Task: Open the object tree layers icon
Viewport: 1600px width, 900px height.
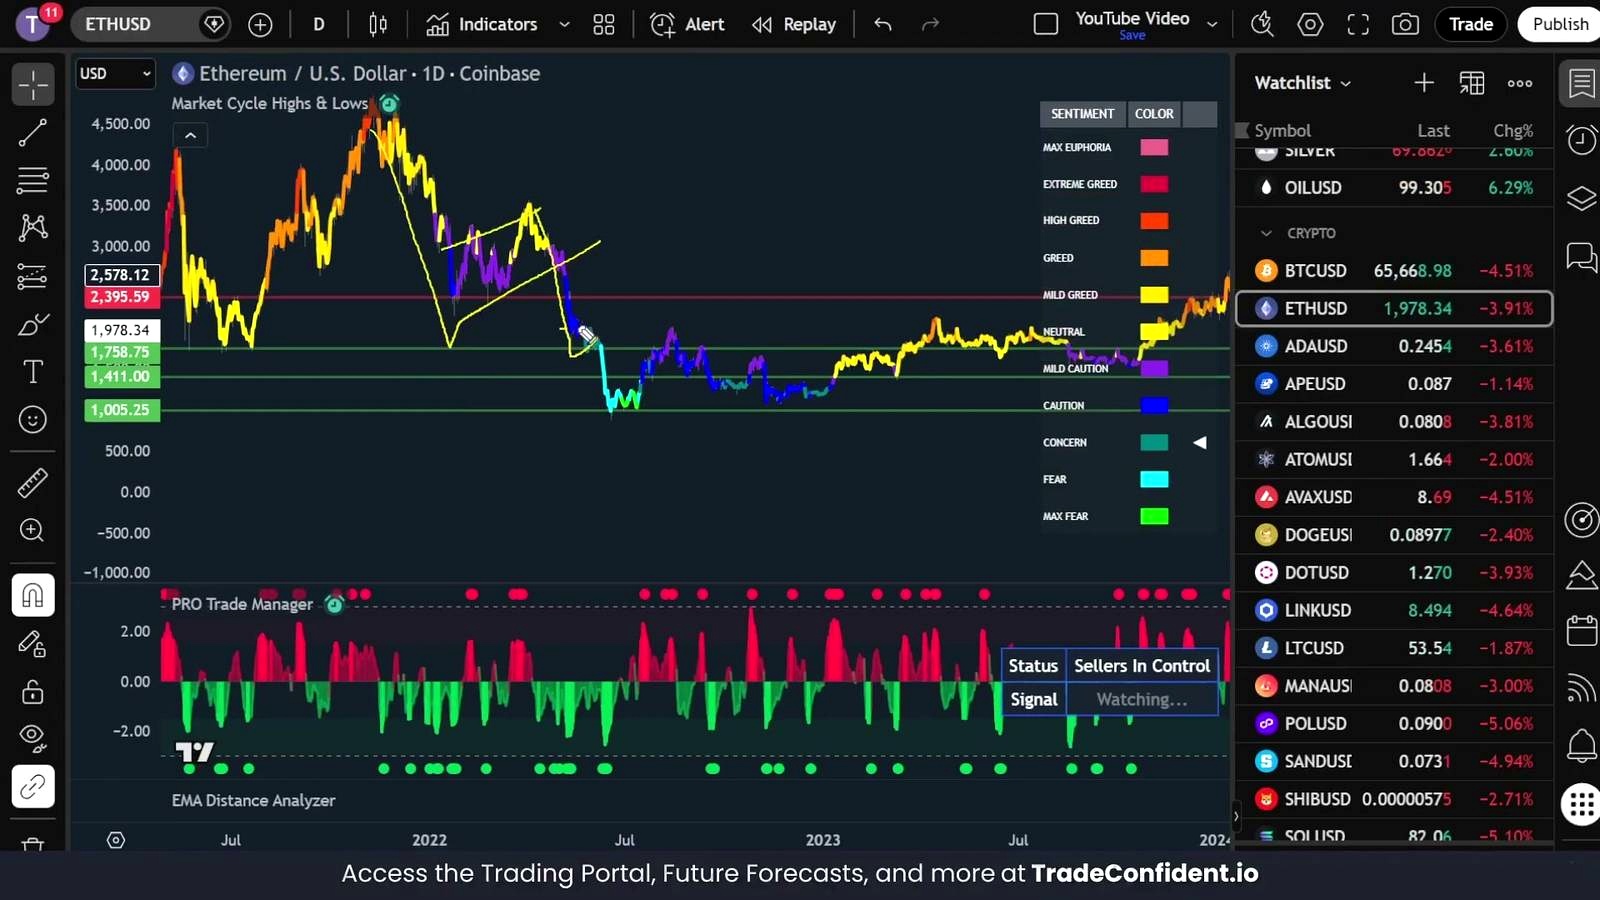Action: pos(1581,198)
